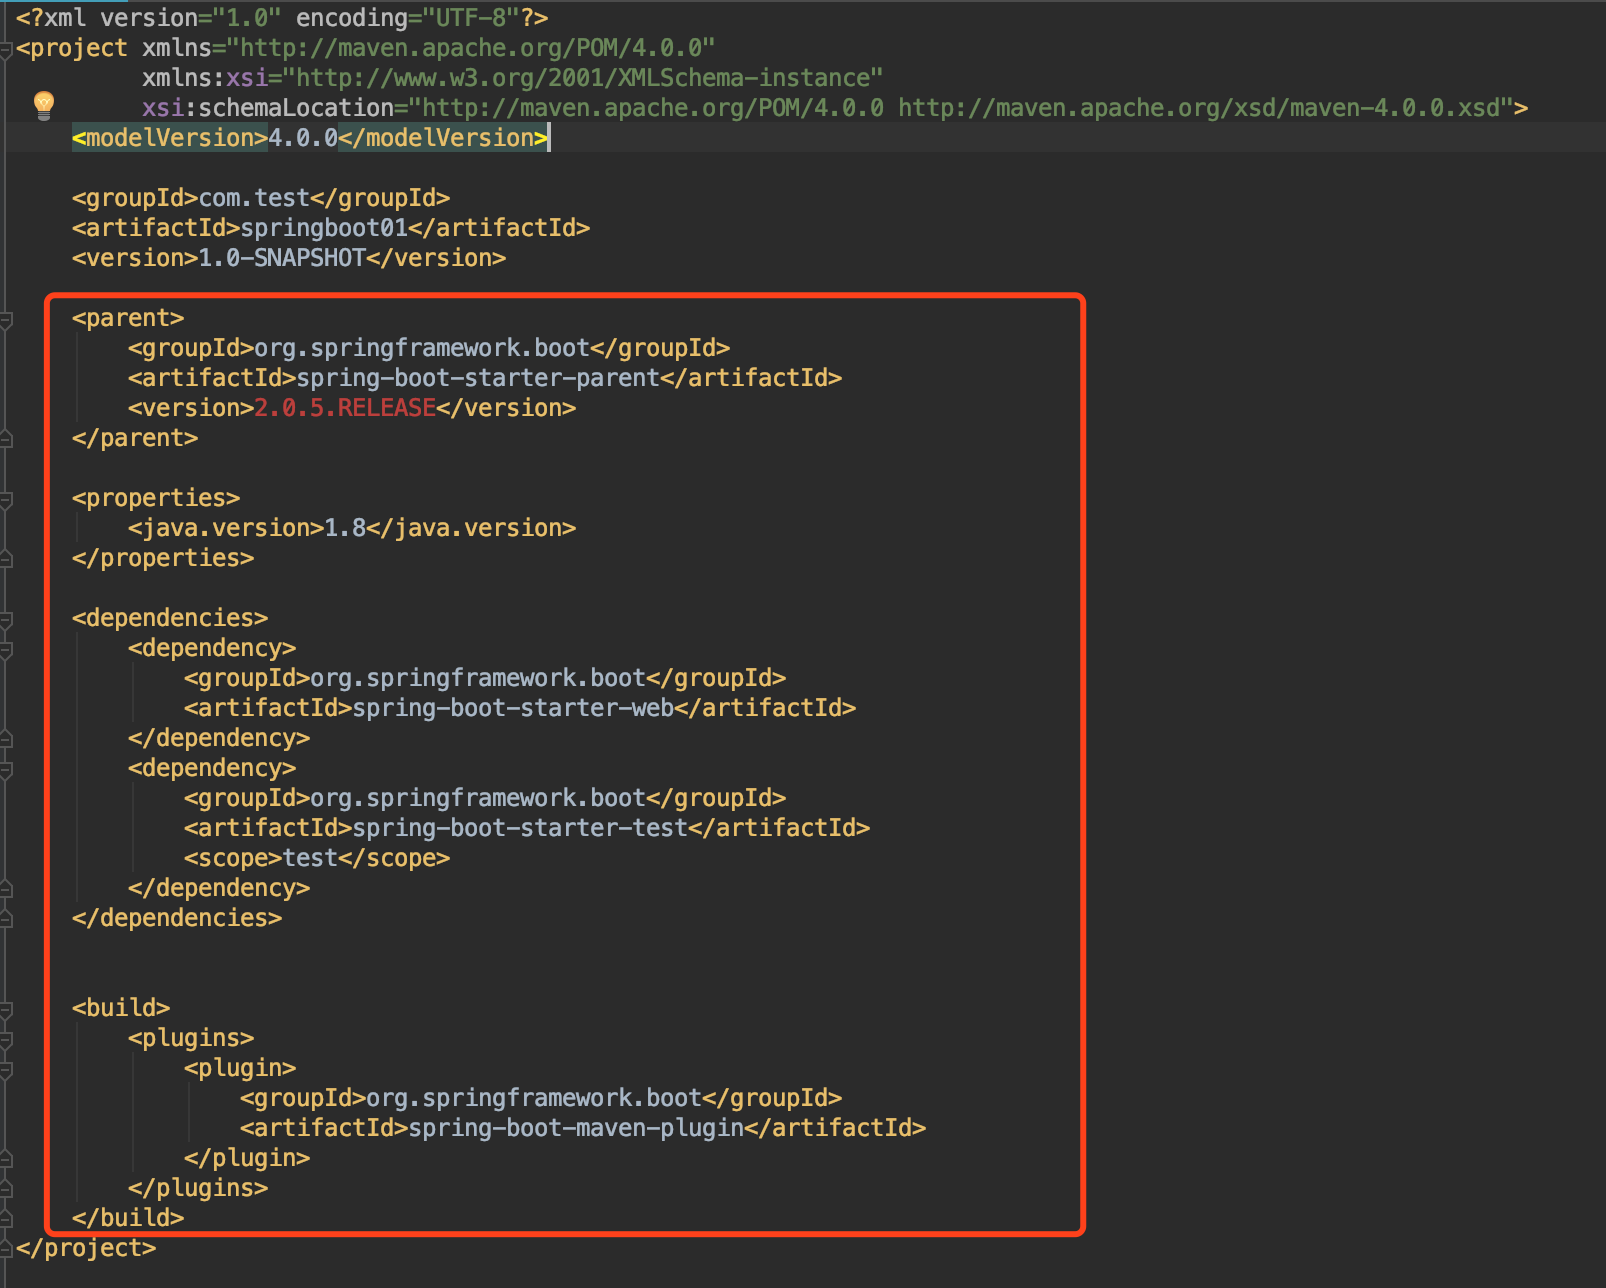Click the opening plugins tag

click(x=191, y=1038)
